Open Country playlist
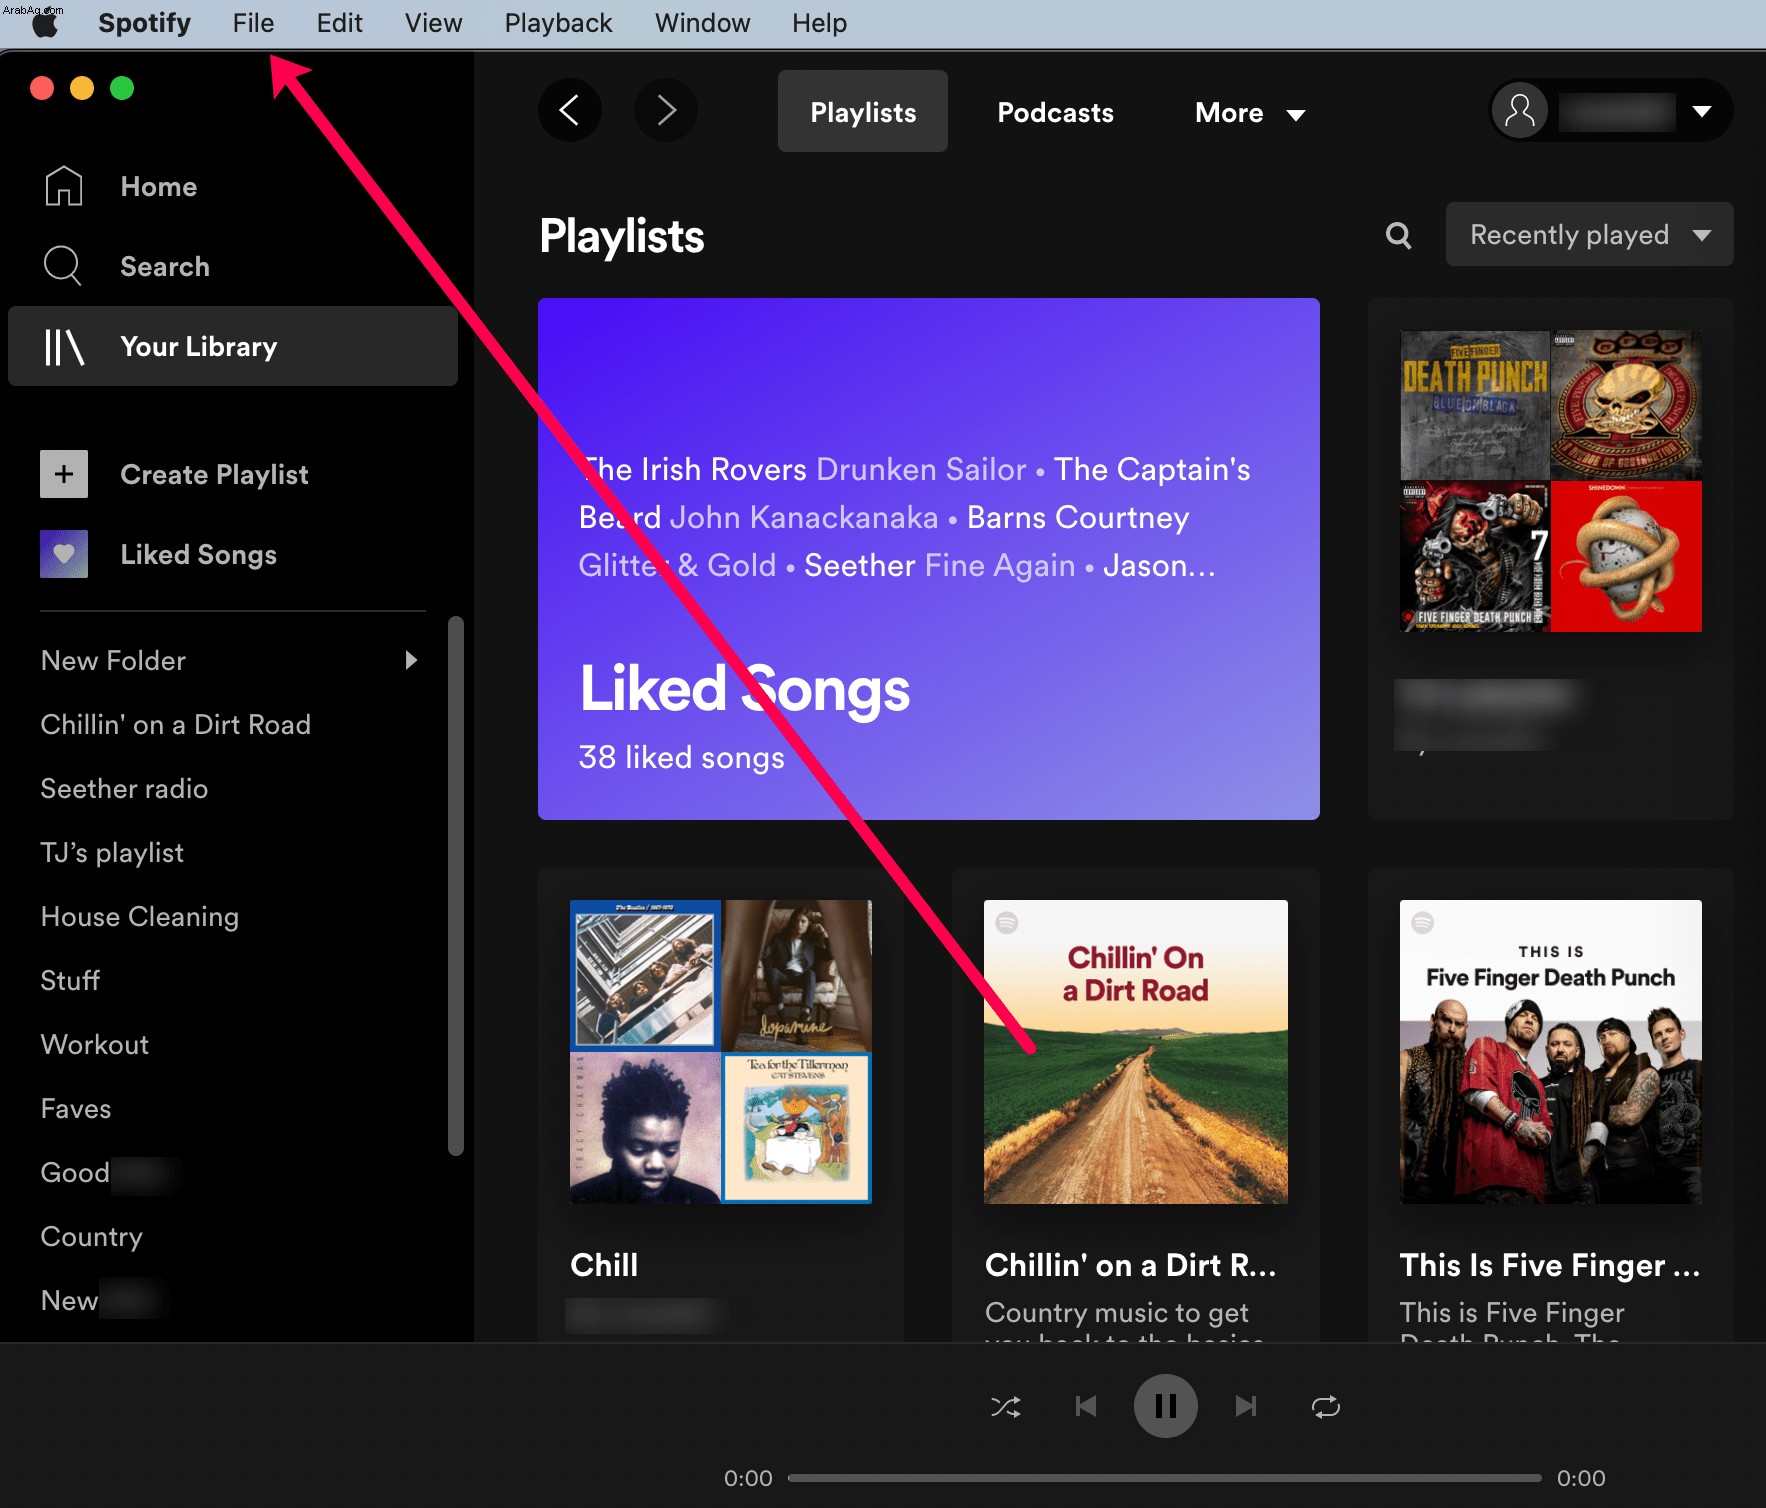Viewport: 1766px width, 1508px height. point(91,1236)
